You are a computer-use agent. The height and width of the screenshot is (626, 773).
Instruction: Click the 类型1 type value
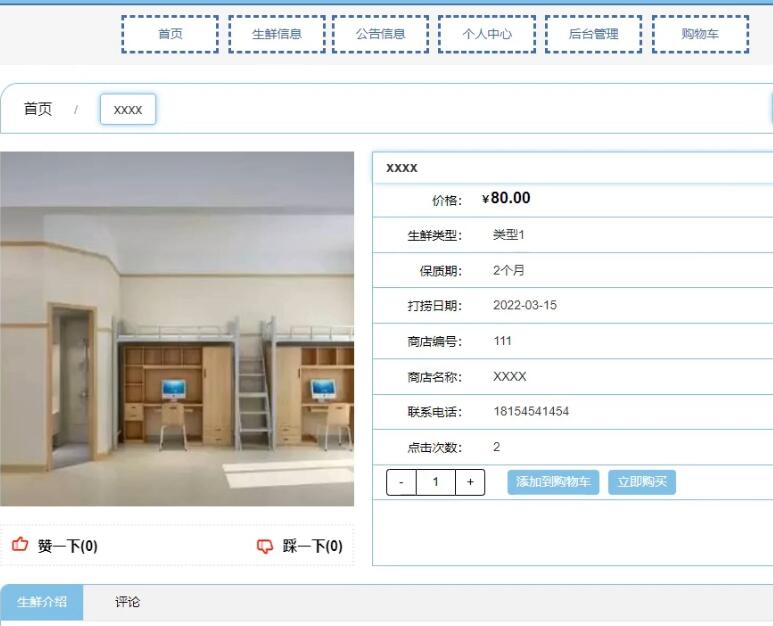[x=509, y=235]
